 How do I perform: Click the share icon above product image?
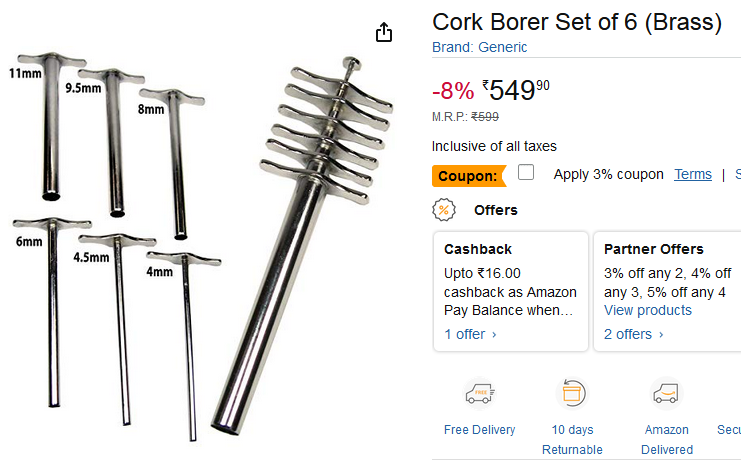(384, 33)
